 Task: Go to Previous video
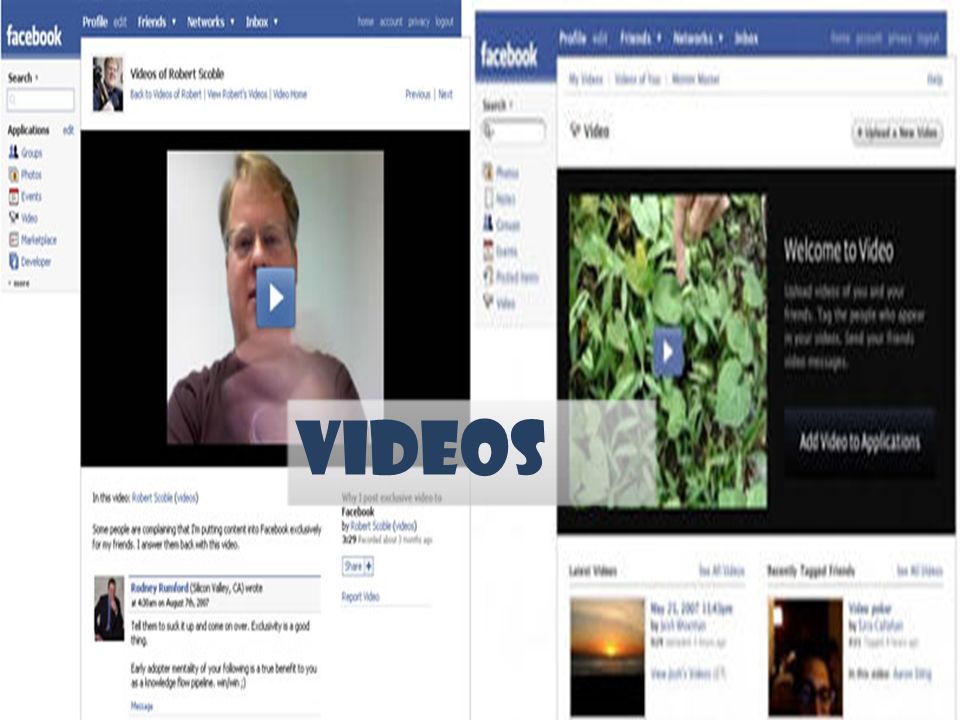click(418, 94)
